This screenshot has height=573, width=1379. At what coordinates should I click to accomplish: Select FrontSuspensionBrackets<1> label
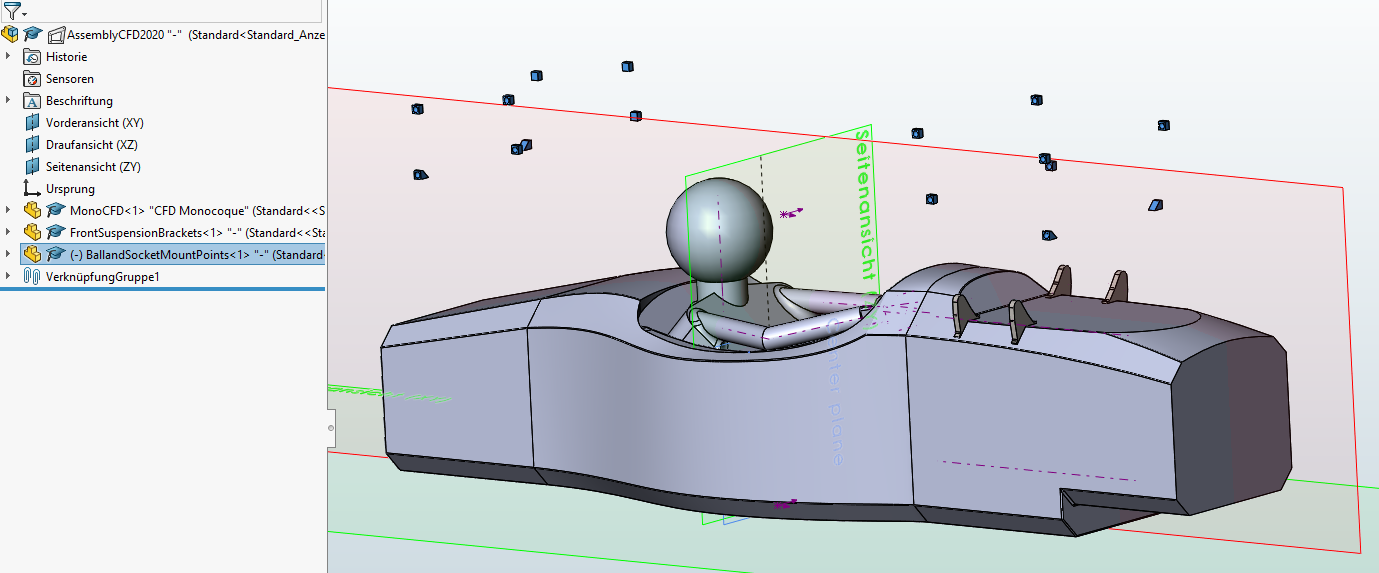[x=198, y=233]
